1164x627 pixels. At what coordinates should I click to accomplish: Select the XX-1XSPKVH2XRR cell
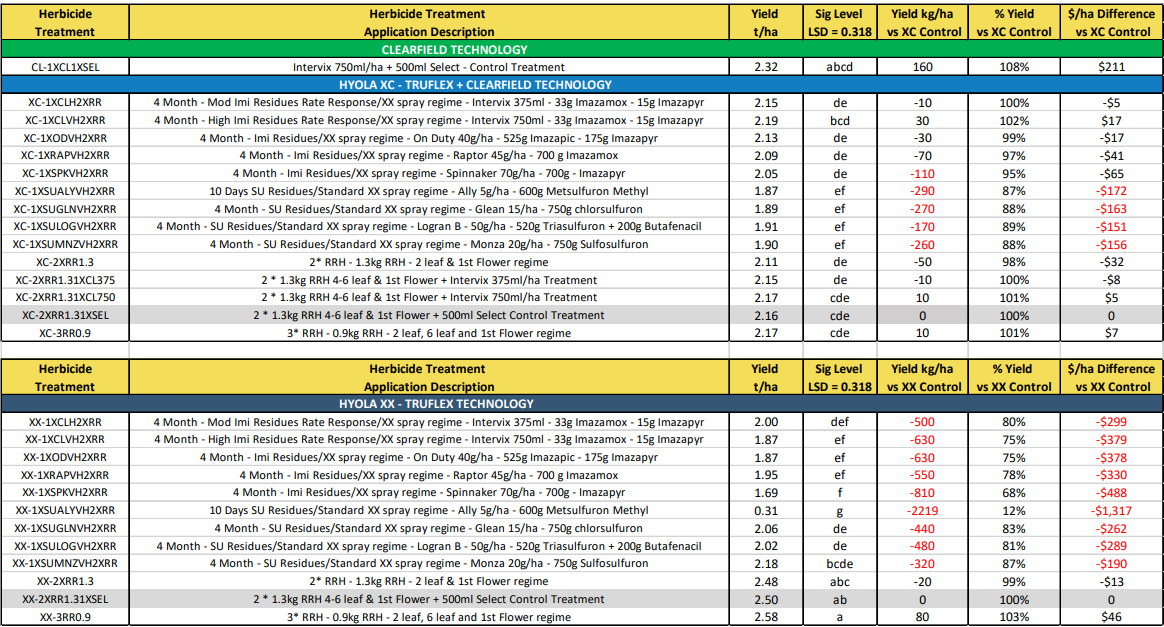[65, 492]
